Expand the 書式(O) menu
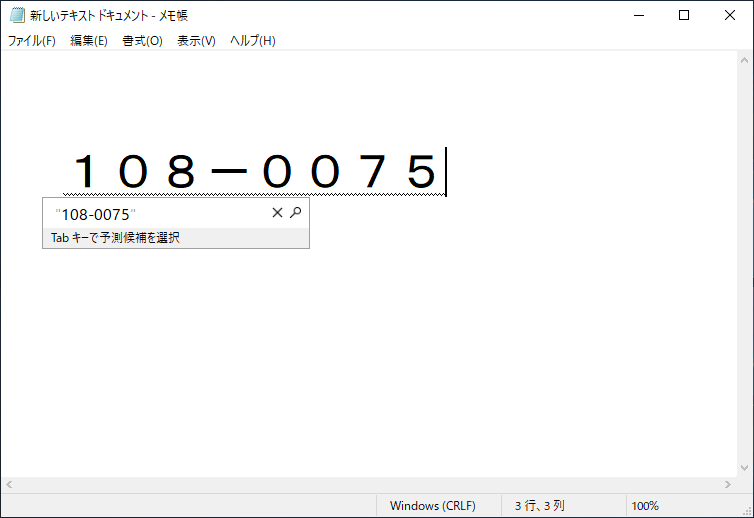754x518 pixels. [x=142, y=41]
